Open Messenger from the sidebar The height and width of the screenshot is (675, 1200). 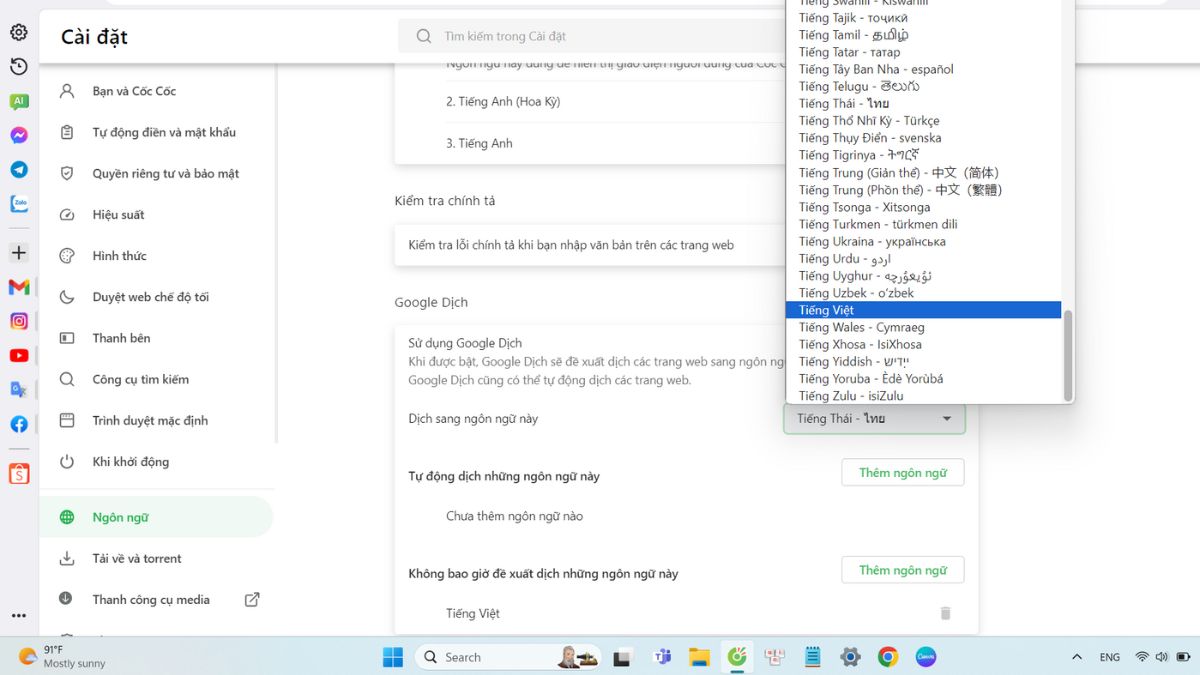(18, 135)
